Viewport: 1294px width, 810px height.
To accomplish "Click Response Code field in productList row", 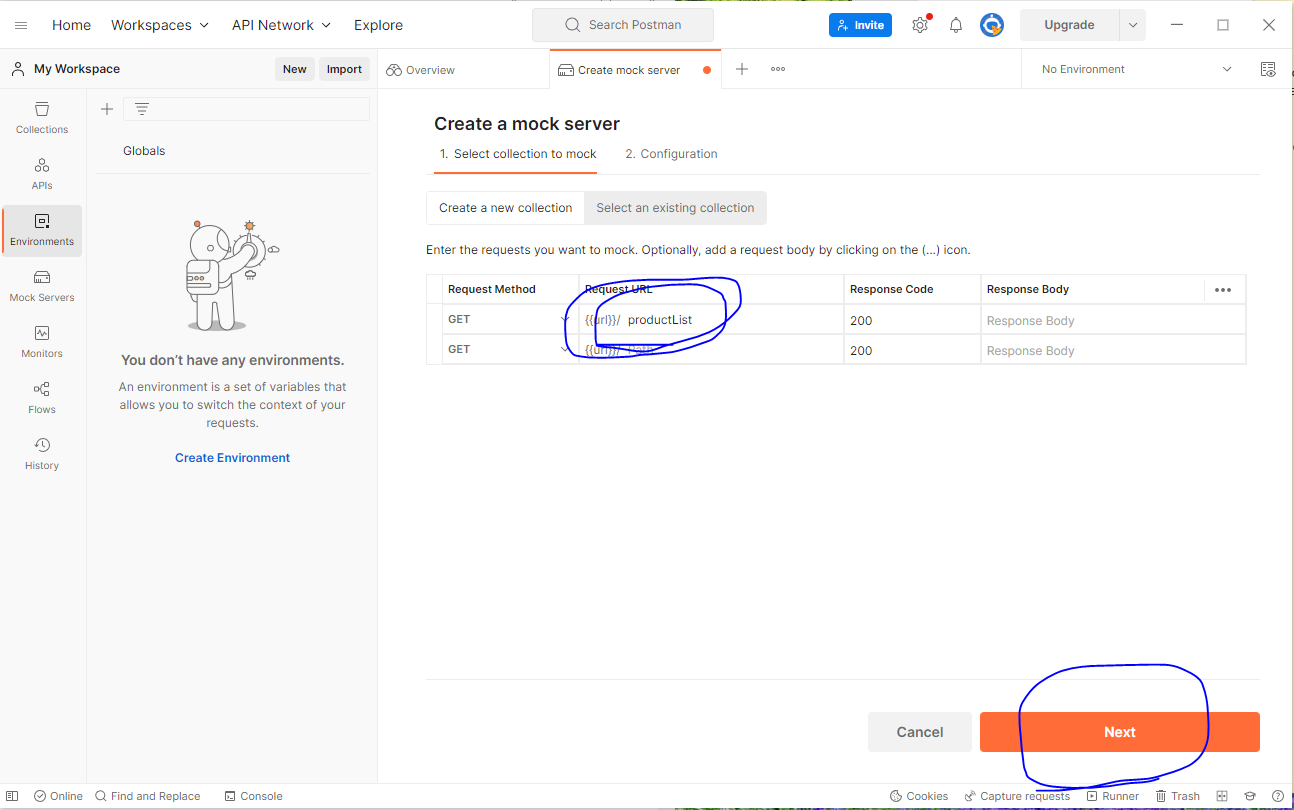I will (x=912, y=320).
